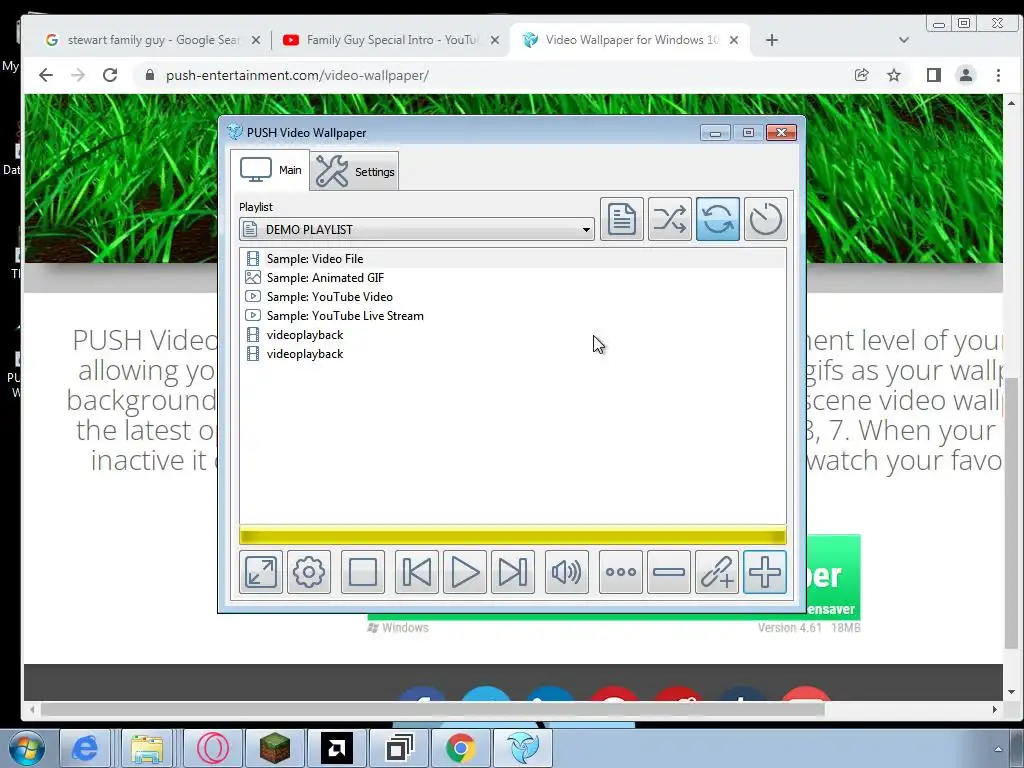The height and width of the screenshot is (768, 1024).
Task: Open Opera browser from taskbar
Action: click(212, 748)
